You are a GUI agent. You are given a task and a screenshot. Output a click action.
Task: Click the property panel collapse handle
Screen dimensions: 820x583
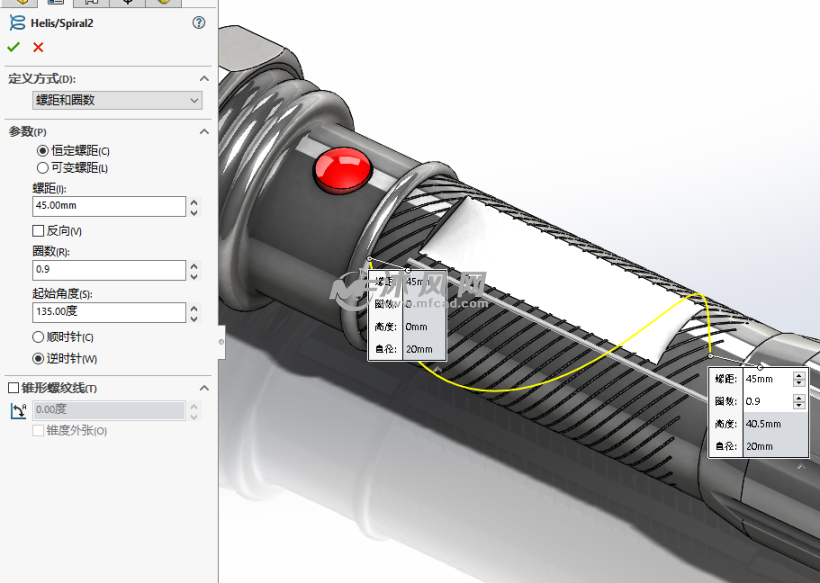[x=221, y=342]
